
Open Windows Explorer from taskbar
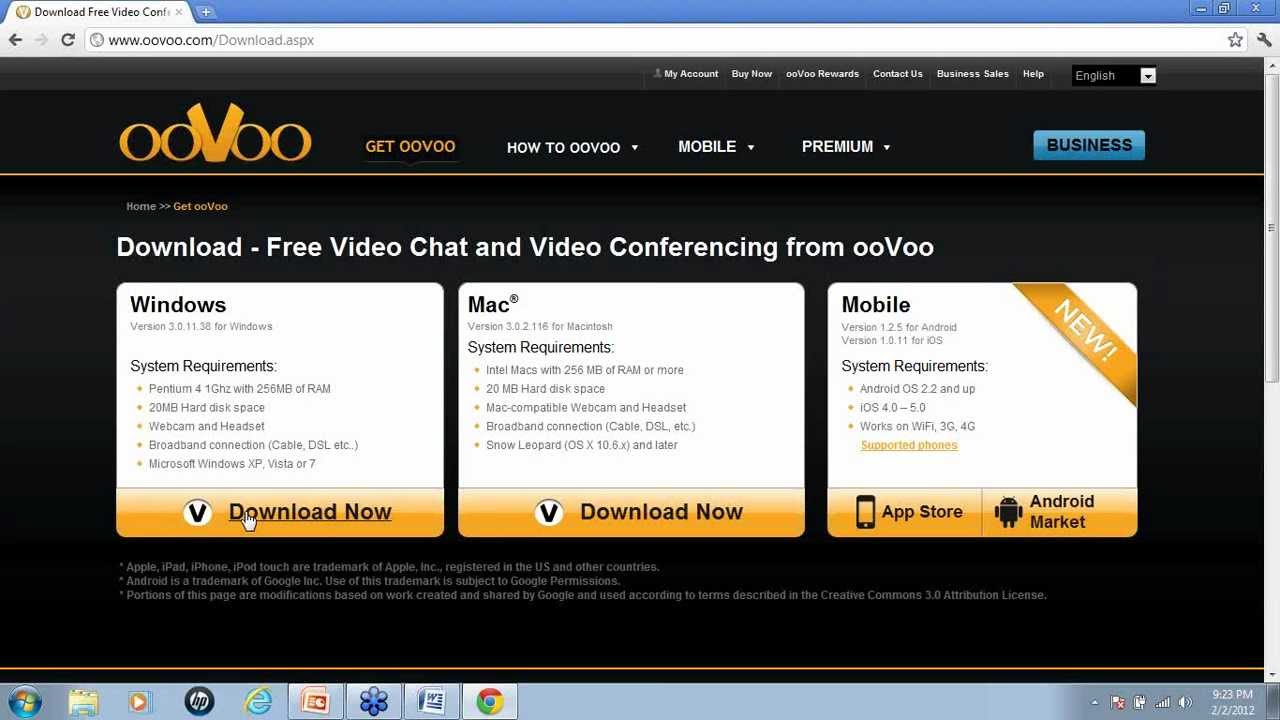click(83, 702)
